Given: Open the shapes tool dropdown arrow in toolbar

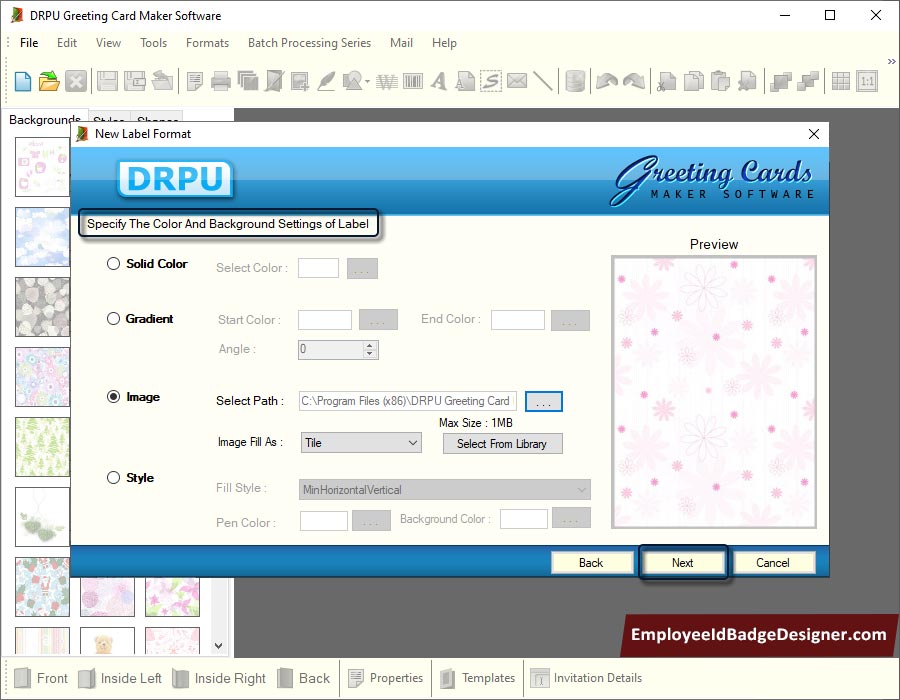Looking at the screenshot, I should (367, 81).
